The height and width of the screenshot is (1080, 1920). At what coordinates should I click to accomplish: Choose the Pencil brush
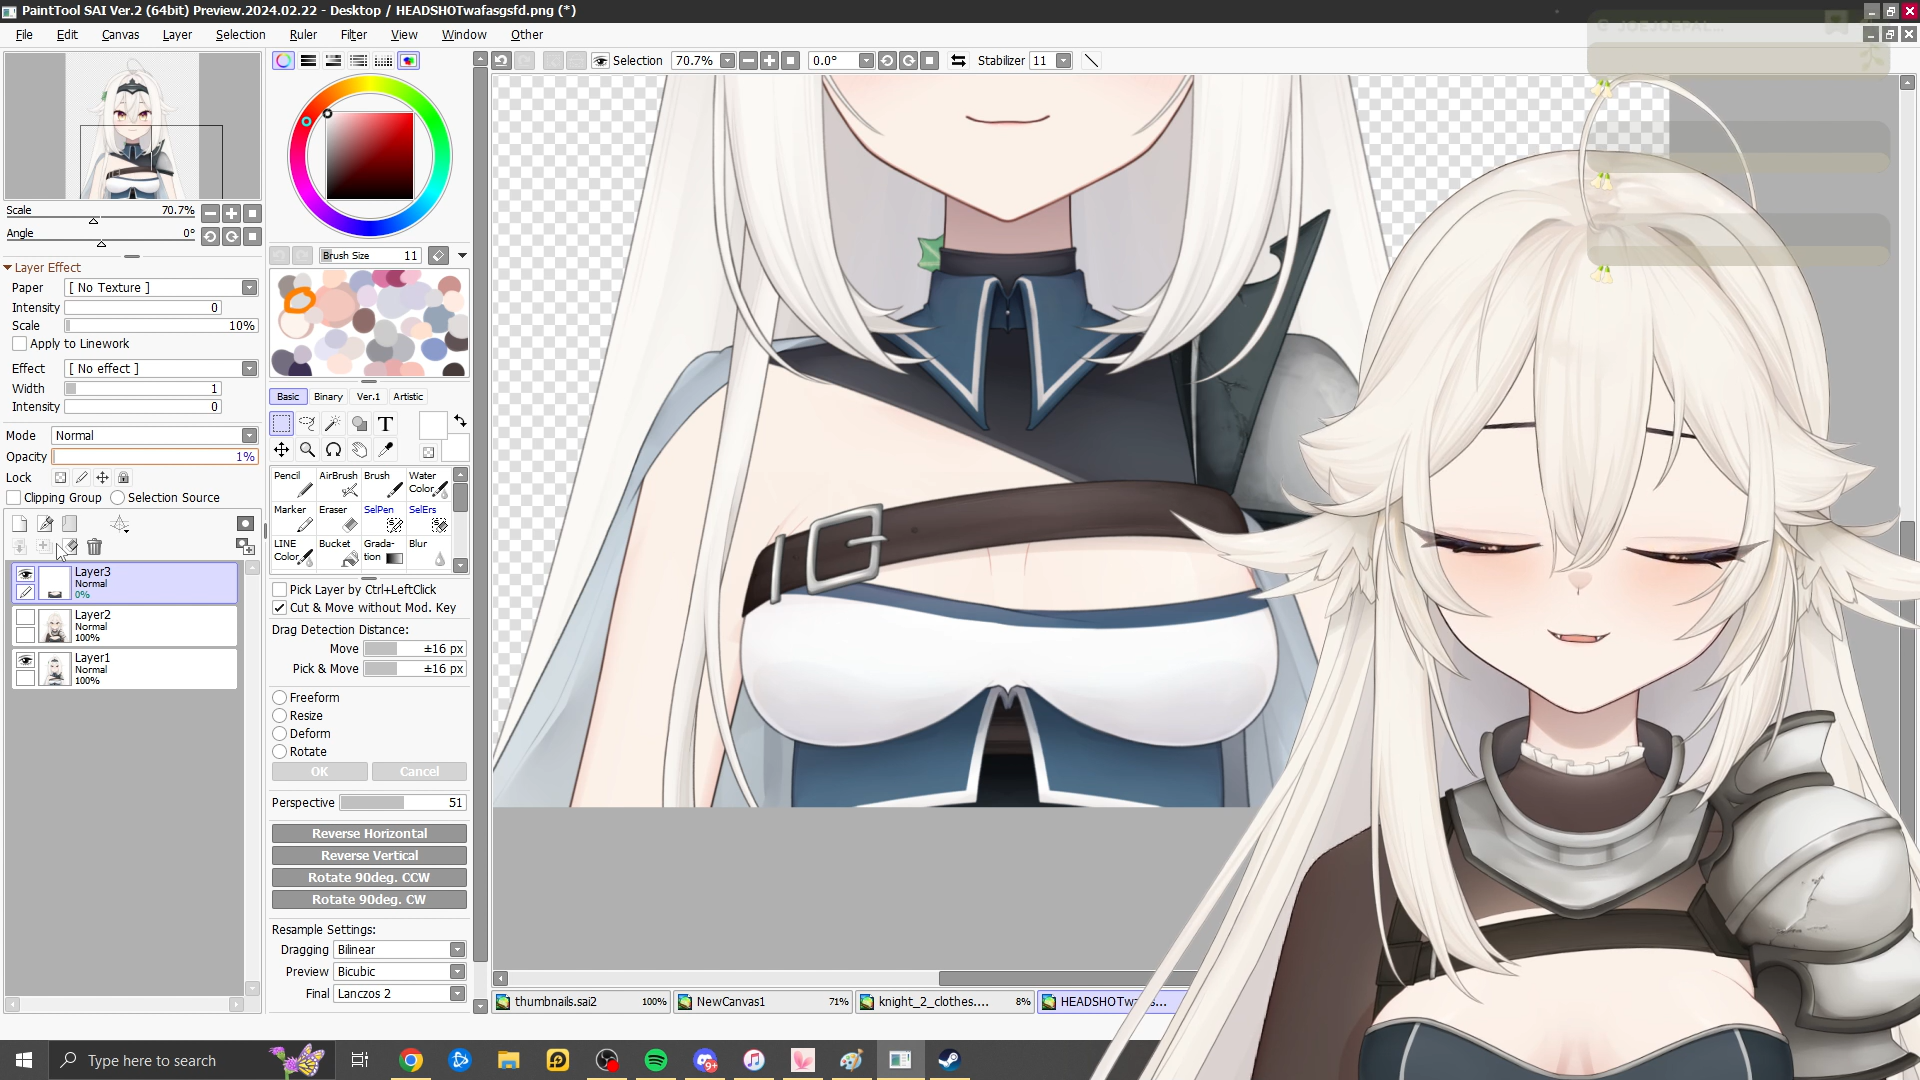tap(293, 484)
